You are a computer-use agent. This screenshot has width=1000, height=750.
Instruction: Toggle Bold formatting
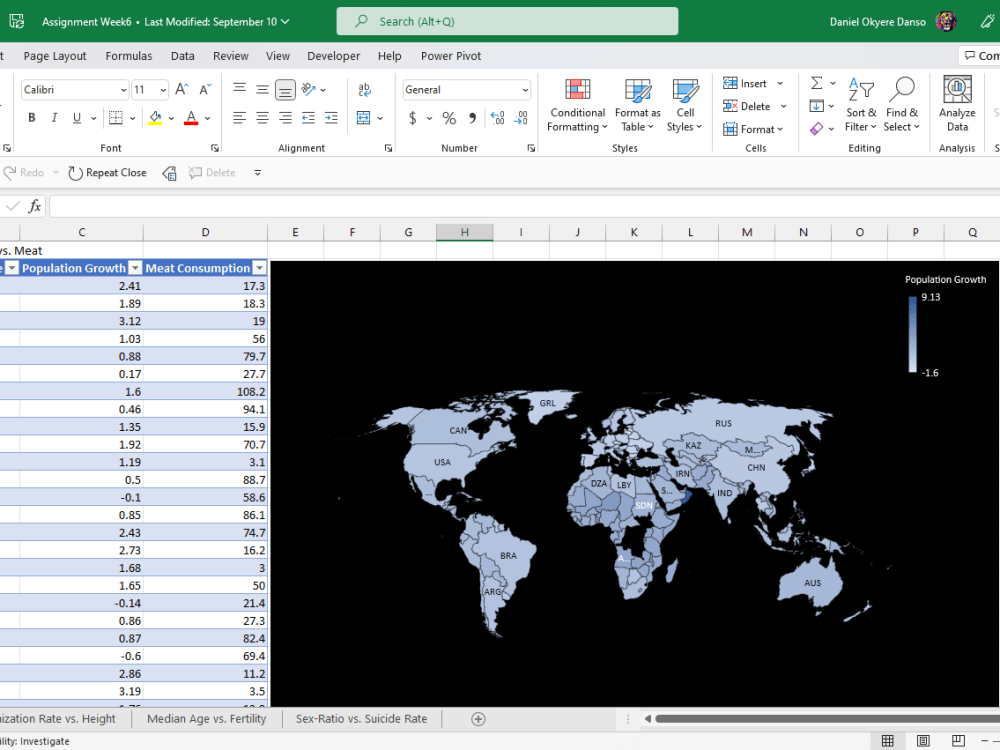point(31,118)
